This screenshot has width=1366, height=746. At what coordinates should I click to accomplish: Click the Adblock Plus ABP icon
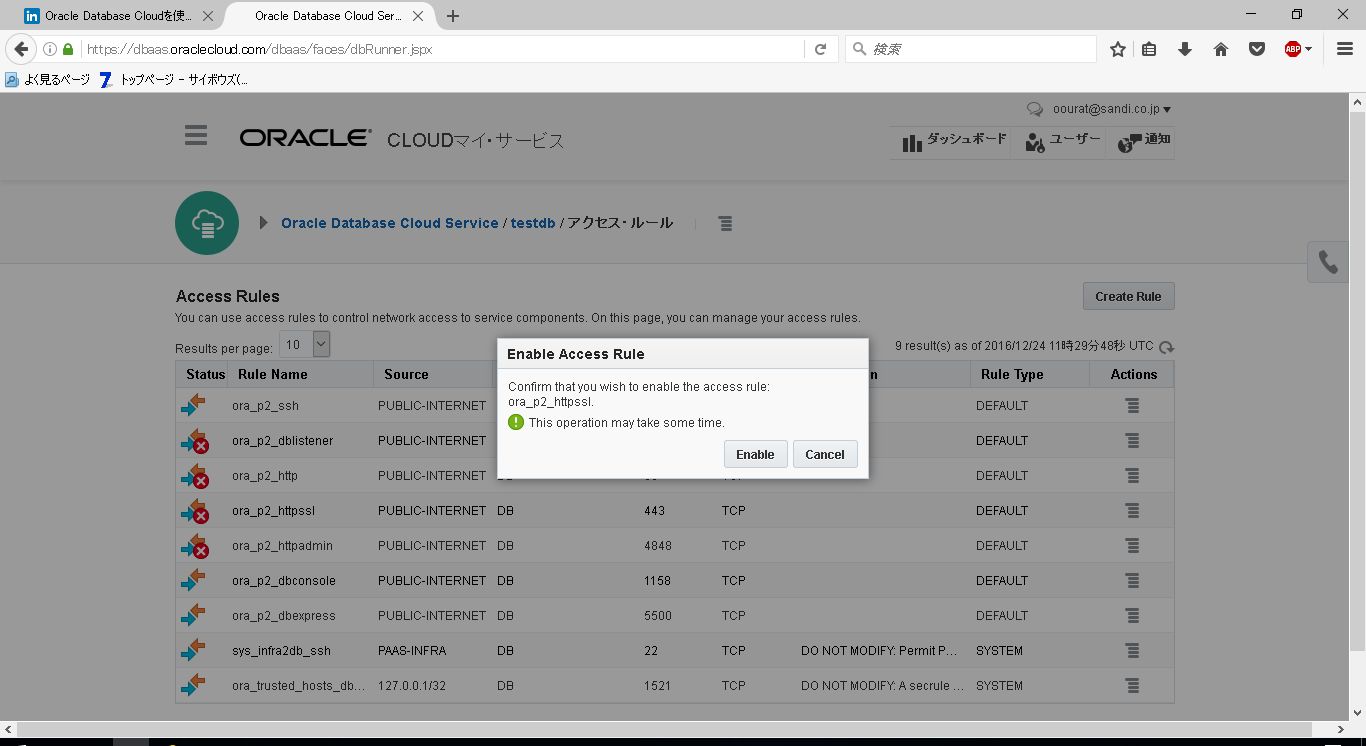tap(1292, 49)
